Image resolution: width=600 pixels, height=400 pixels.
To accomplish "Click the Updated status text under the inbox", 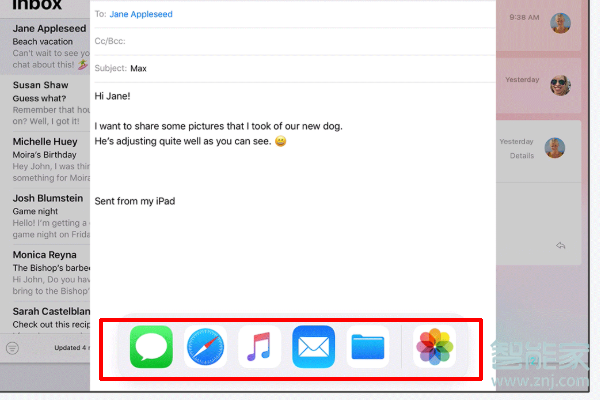I will [72, 348].
